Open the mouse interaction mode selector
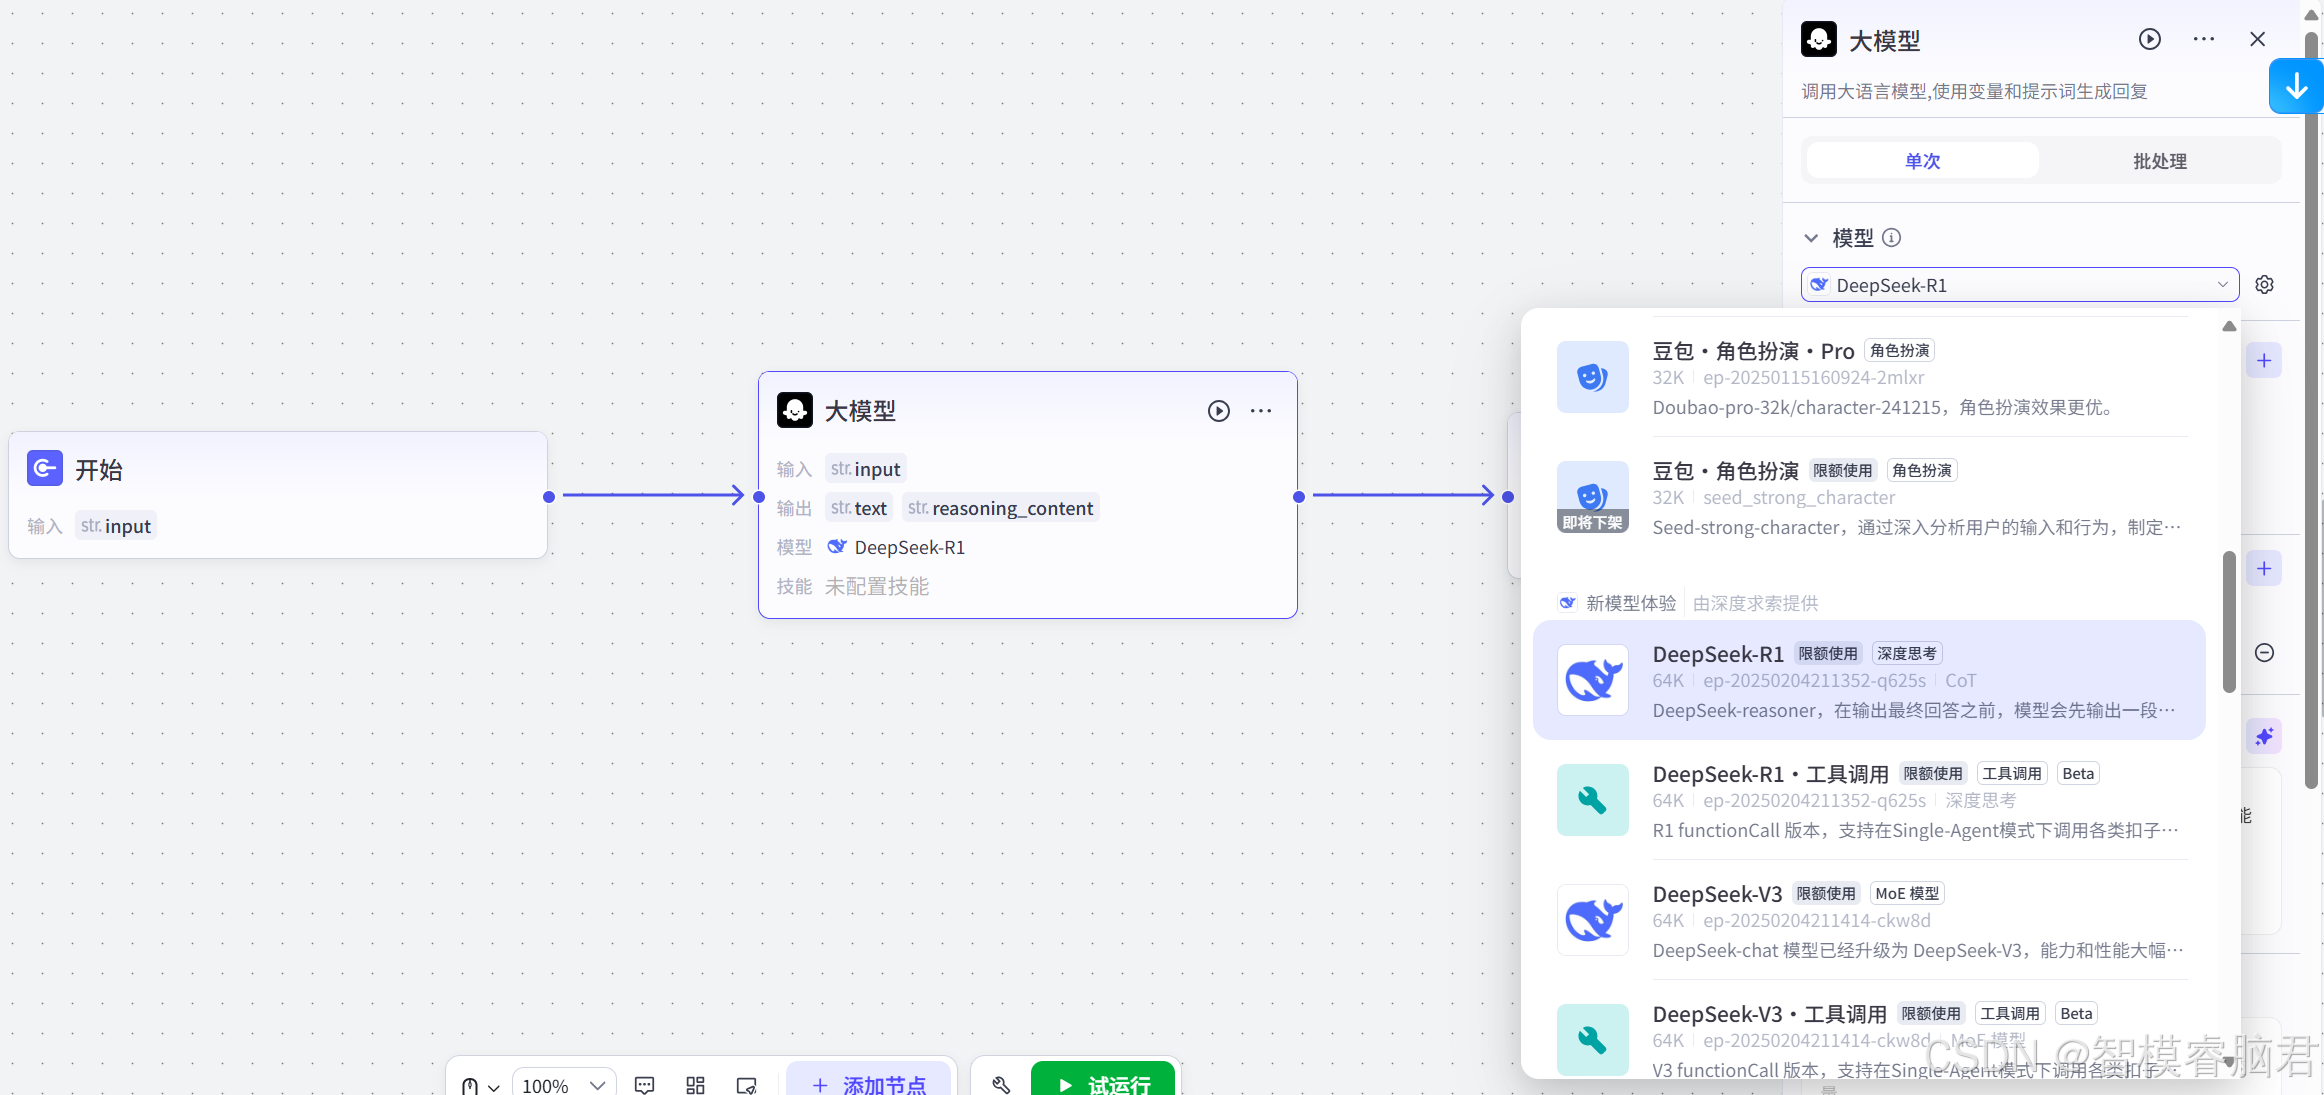This screenshot has width=2324, height=1095. click(479, 1085)
